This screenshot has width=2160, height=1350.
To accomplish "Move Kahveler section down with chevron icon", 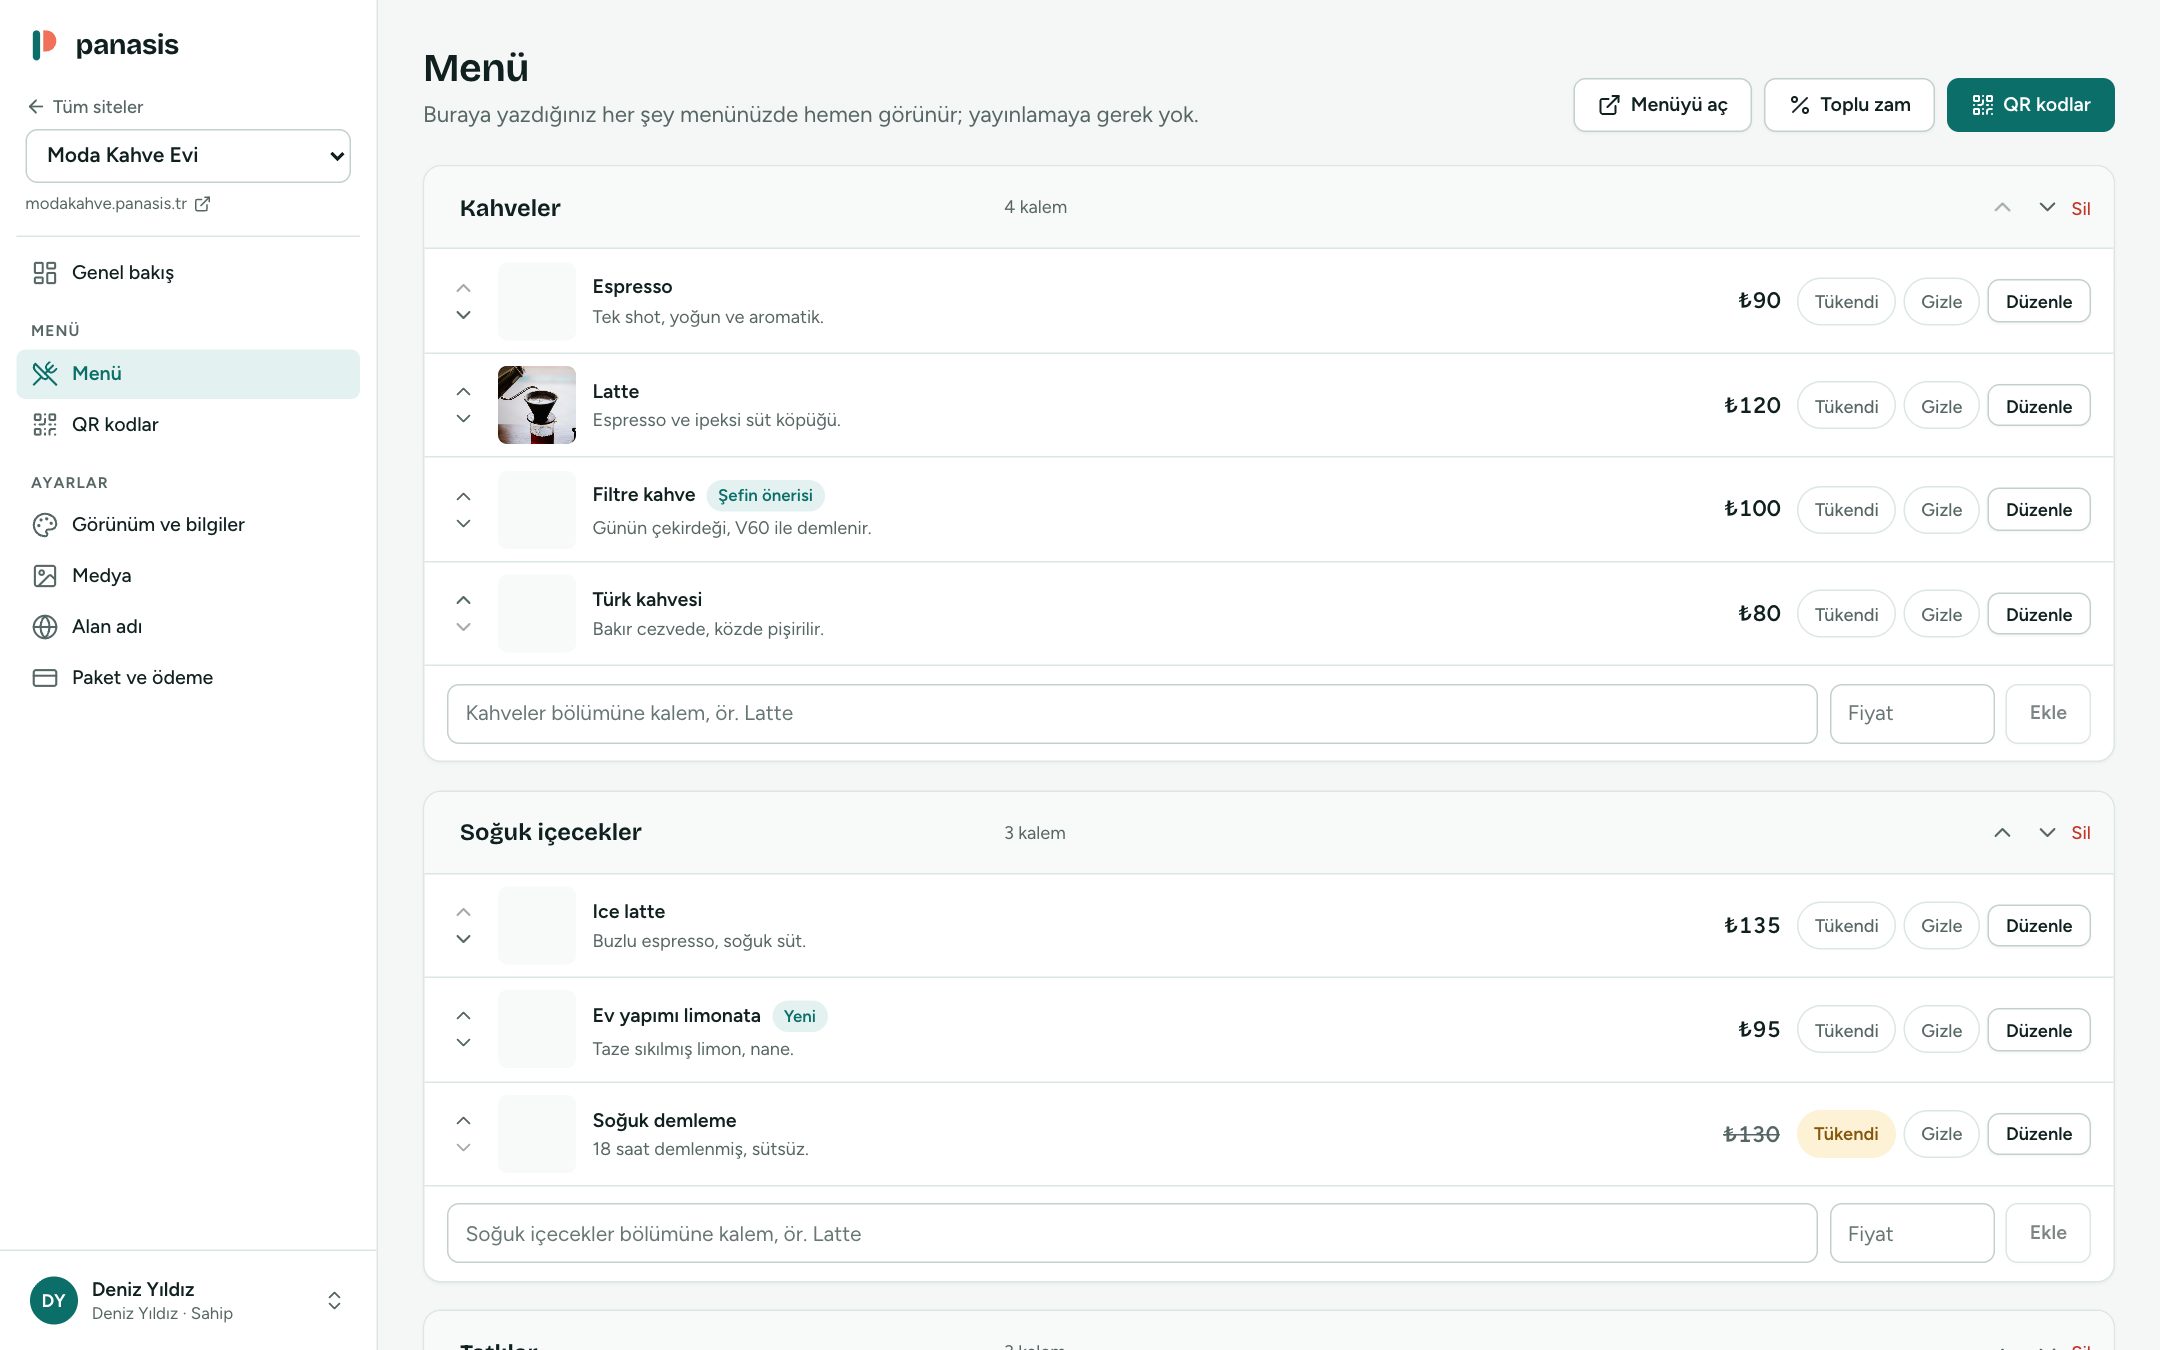I will tap(2047, 207).
